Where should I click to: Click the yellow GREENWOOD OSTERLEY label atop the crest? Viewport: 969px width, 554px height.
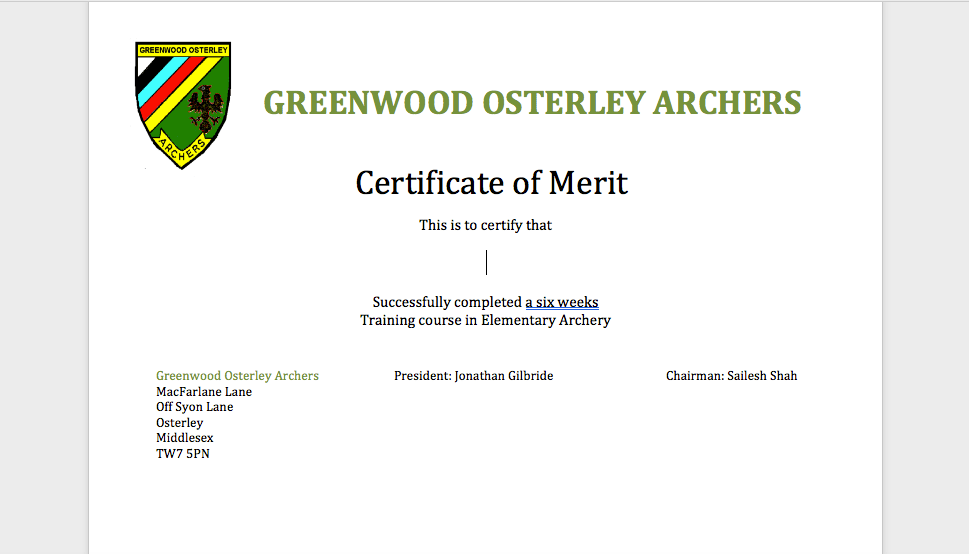[183, 49]
